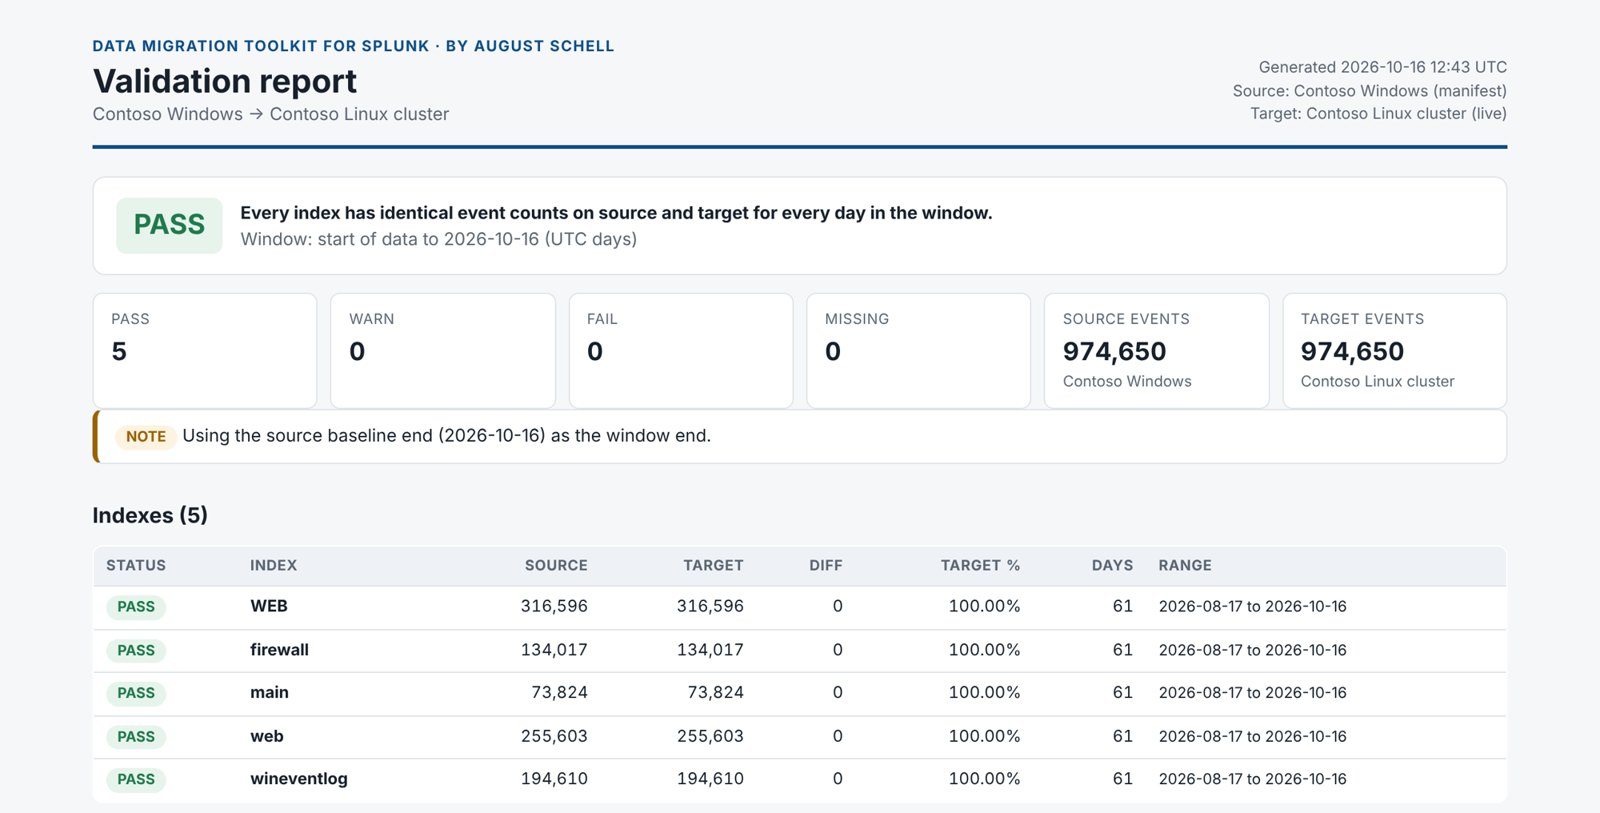1600x813 pixels.
Task: Select the Validation report heading
Action: tap(225, 81)
